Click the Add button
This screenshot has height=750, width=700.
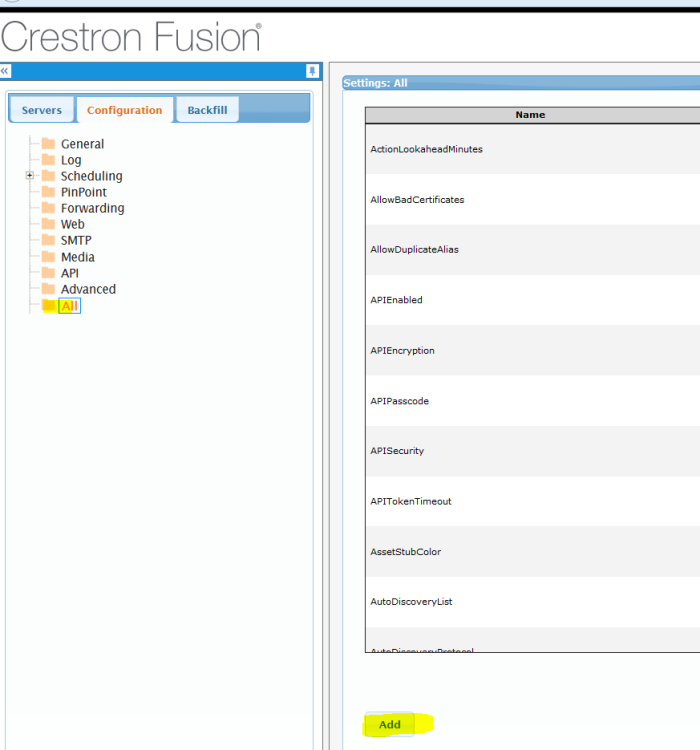click(389, 724)
